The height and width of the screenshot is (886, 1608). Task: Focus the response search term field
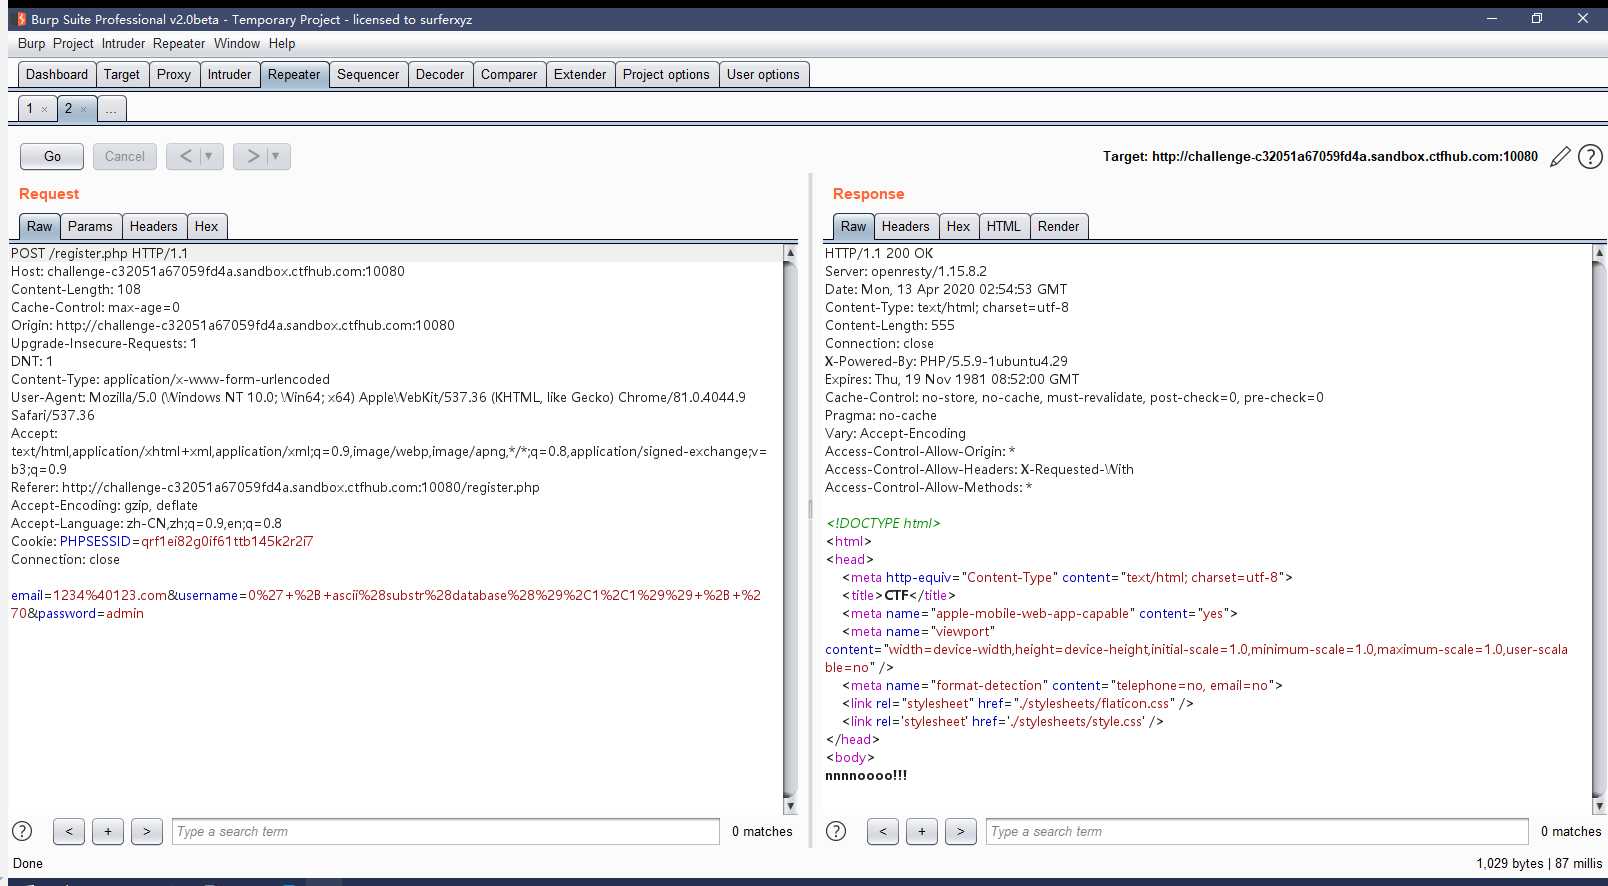tap(1257, 831)
